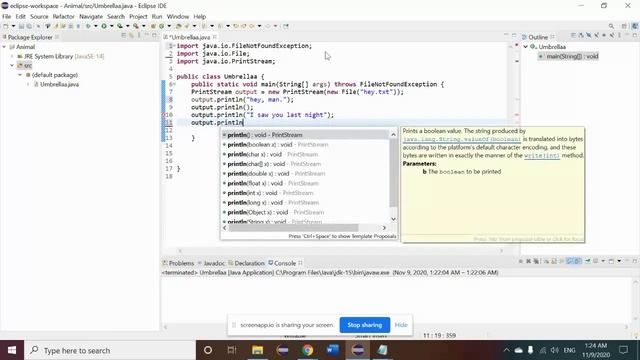Screen dimensions: 640x360
Task: Click the Hide link in sharing bar
Action: pos(401,325)
